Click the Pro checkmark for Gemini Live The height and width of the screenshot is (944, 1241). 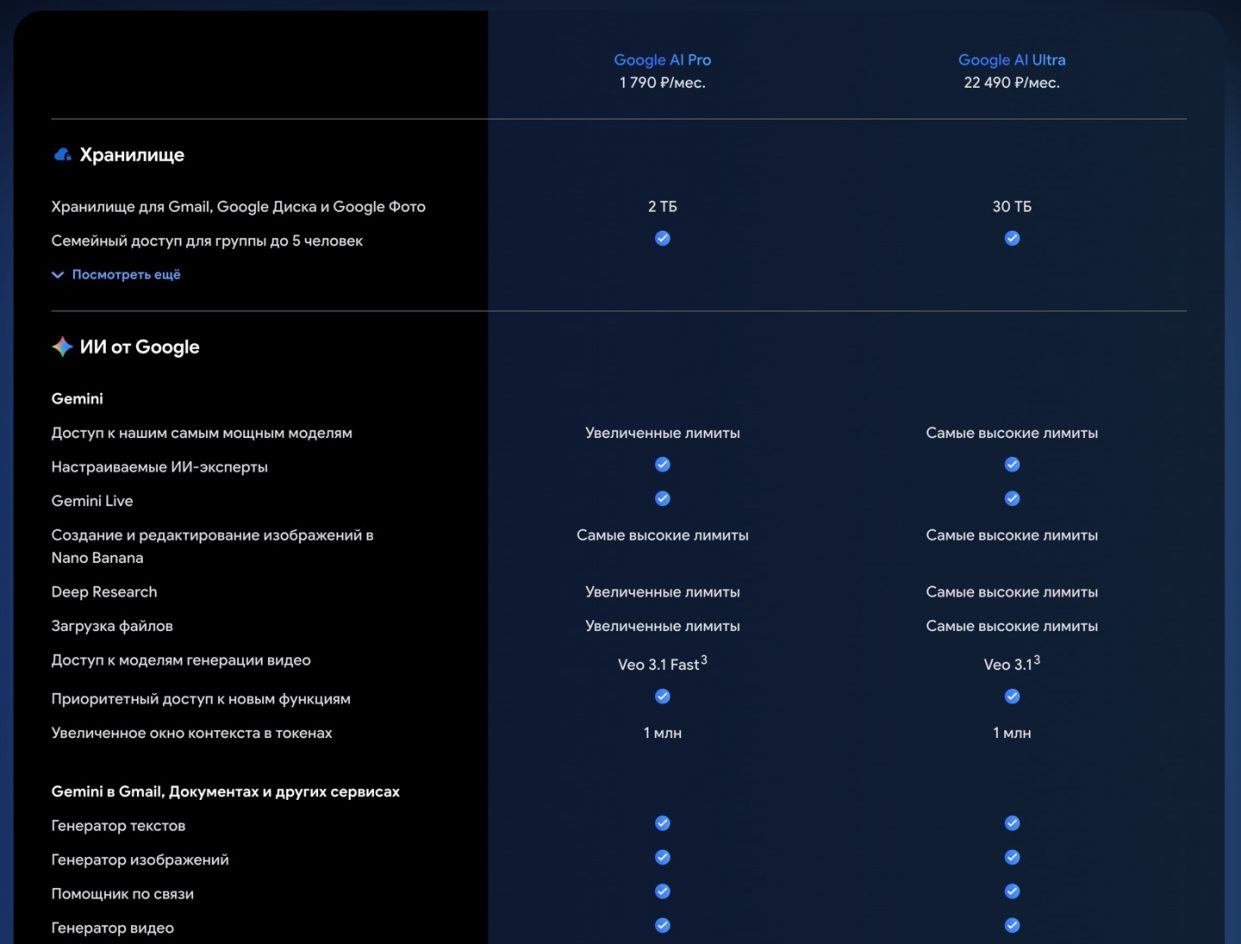point(662,499)
